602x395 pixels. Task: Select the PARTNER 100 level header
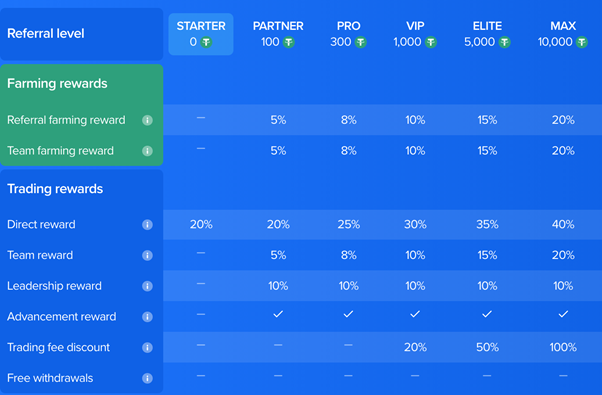(278, 34)
